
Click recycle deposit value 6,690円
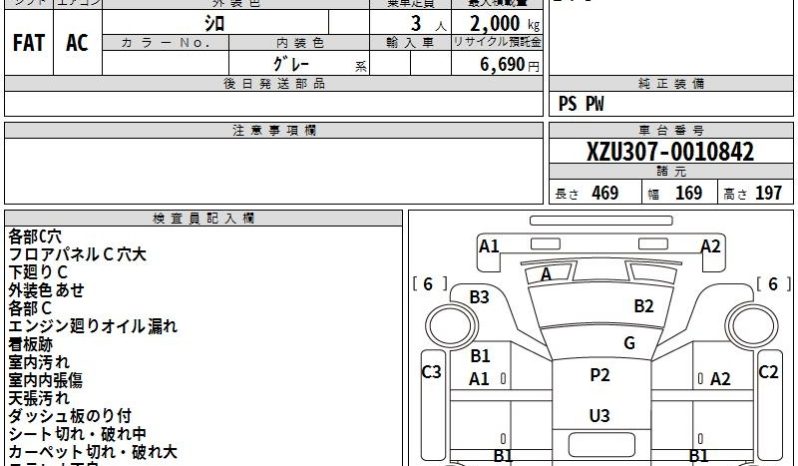tap(509, 64)
